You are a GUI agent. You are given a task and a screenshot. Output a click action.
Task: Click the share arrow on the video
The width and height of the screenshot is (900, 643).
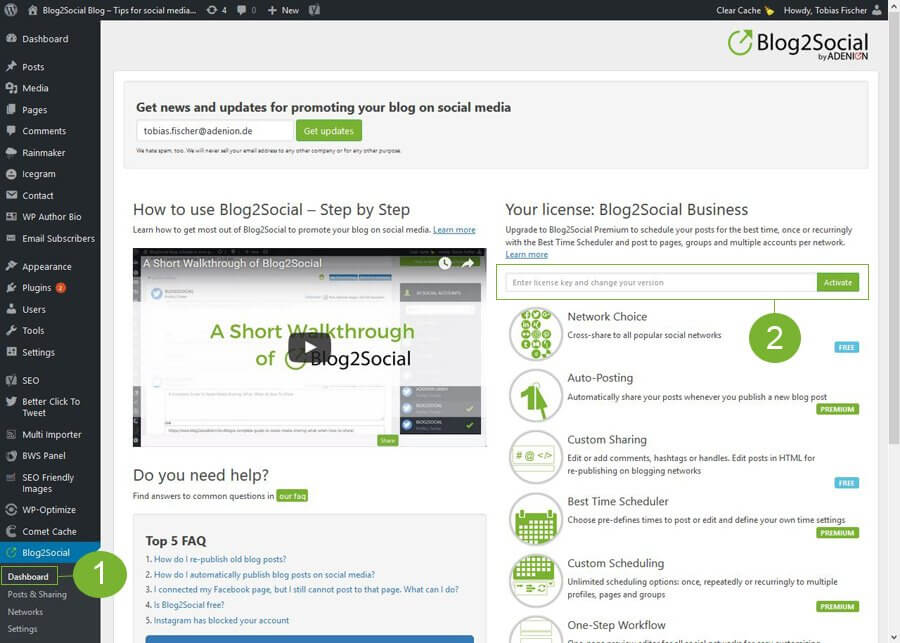(x=467, y=263)
